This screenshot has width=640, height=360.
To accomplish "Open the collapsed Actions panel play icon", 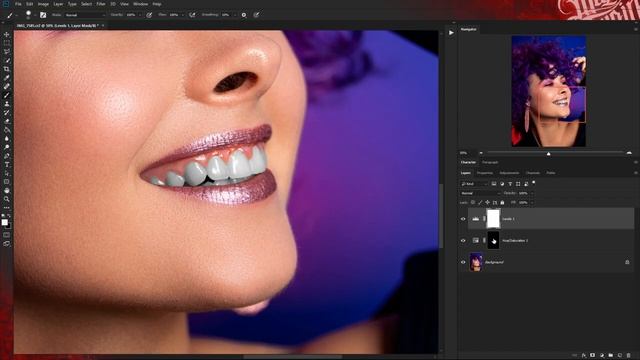I will [x=451, y=33].
